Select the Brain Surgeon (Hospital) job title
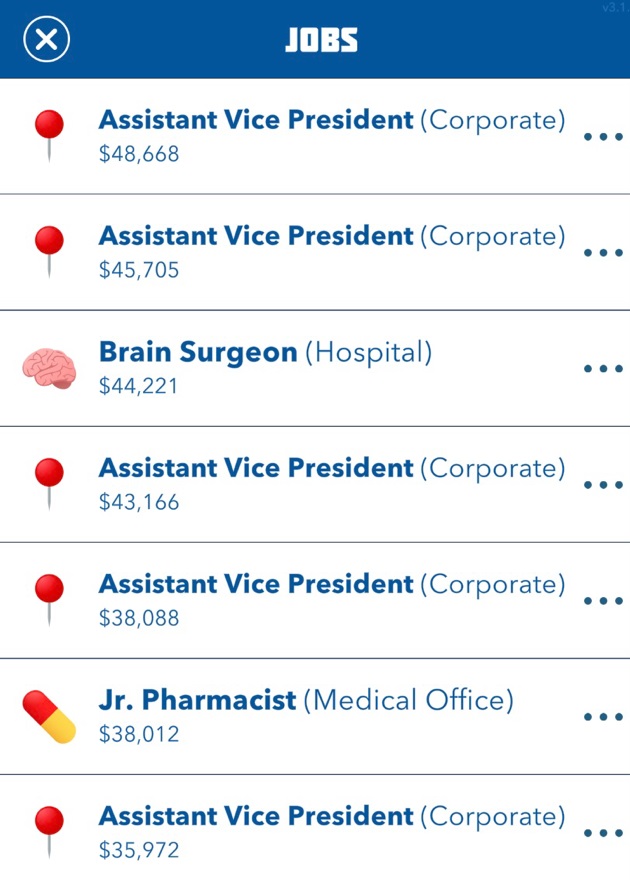 [x=265, y=353]
